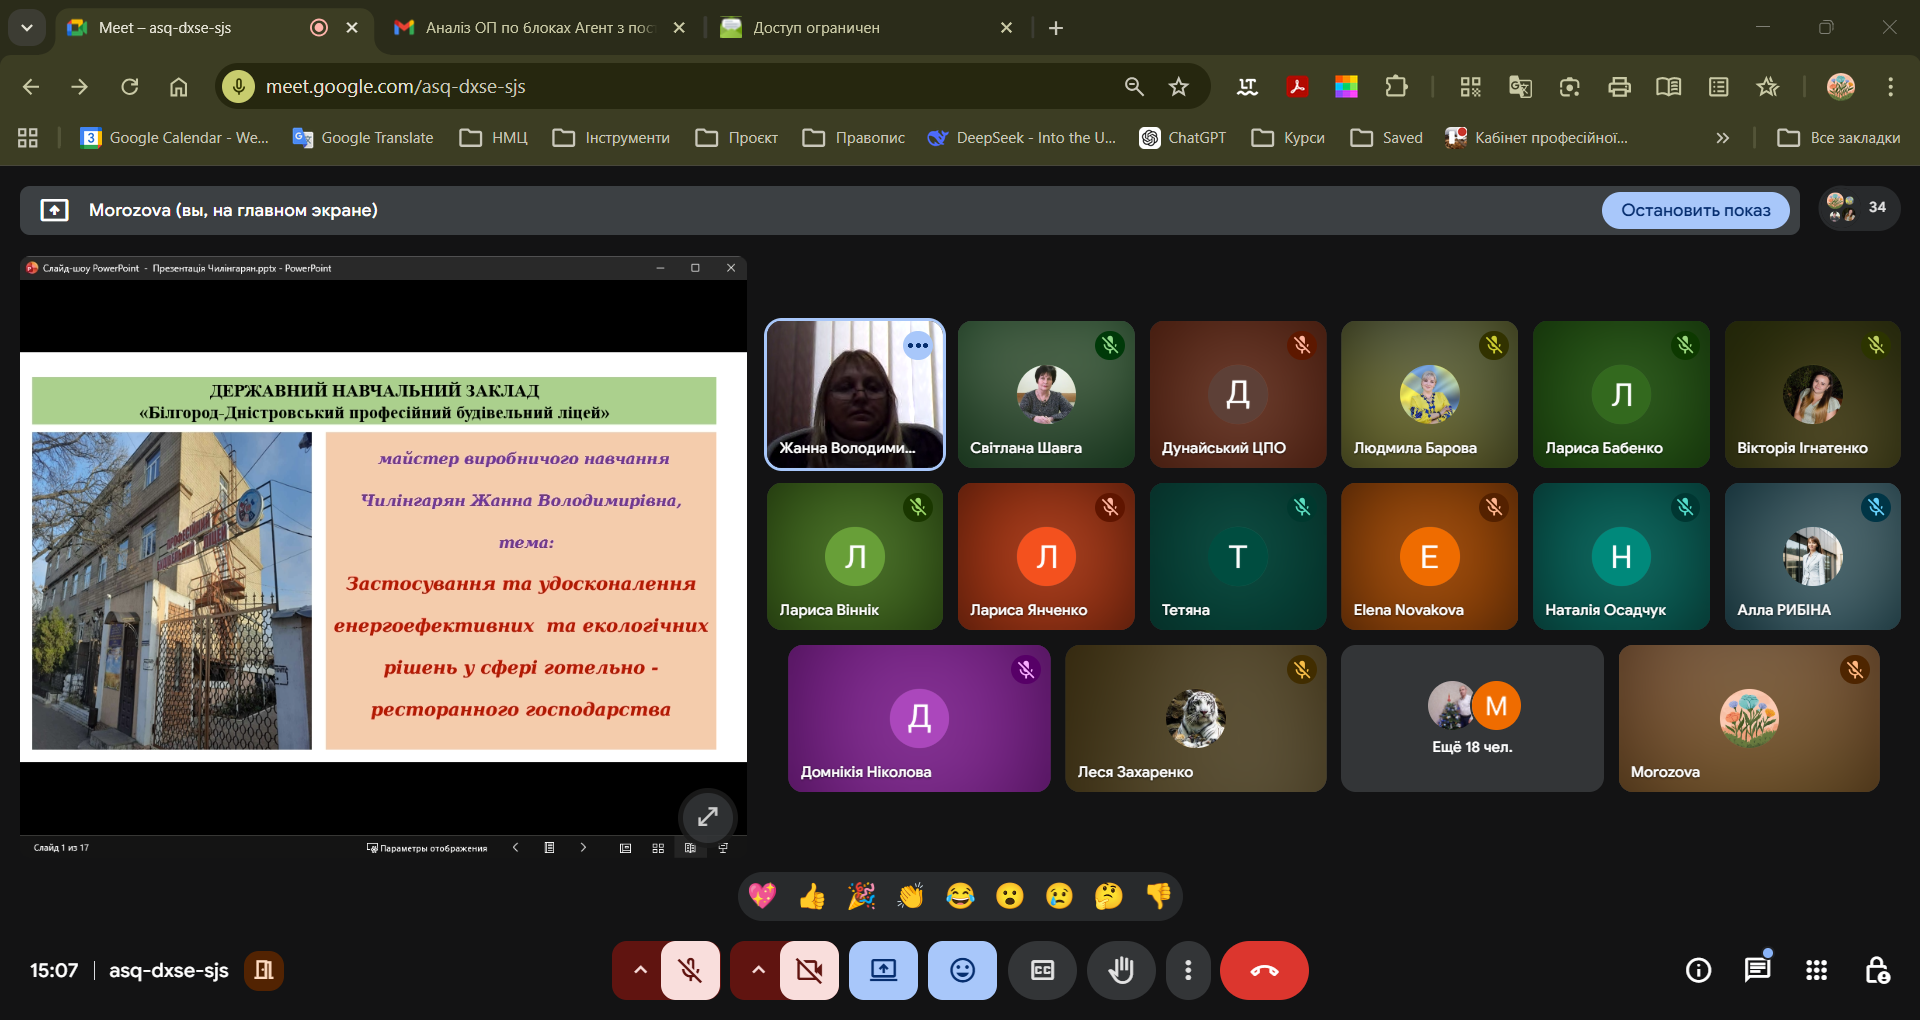Viewport: 1920px width, 1020px height.
Task: Open more options three-dot menu
Action: click(x=1188, y=970)
